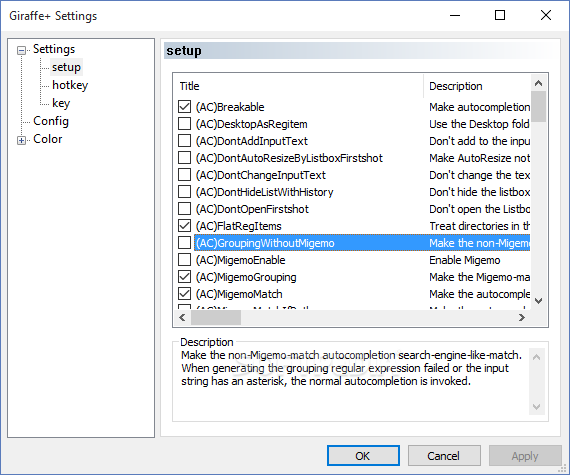Select the (AC)FlatRegItems row text
The image size is (570, 475).
coord(238,226)
